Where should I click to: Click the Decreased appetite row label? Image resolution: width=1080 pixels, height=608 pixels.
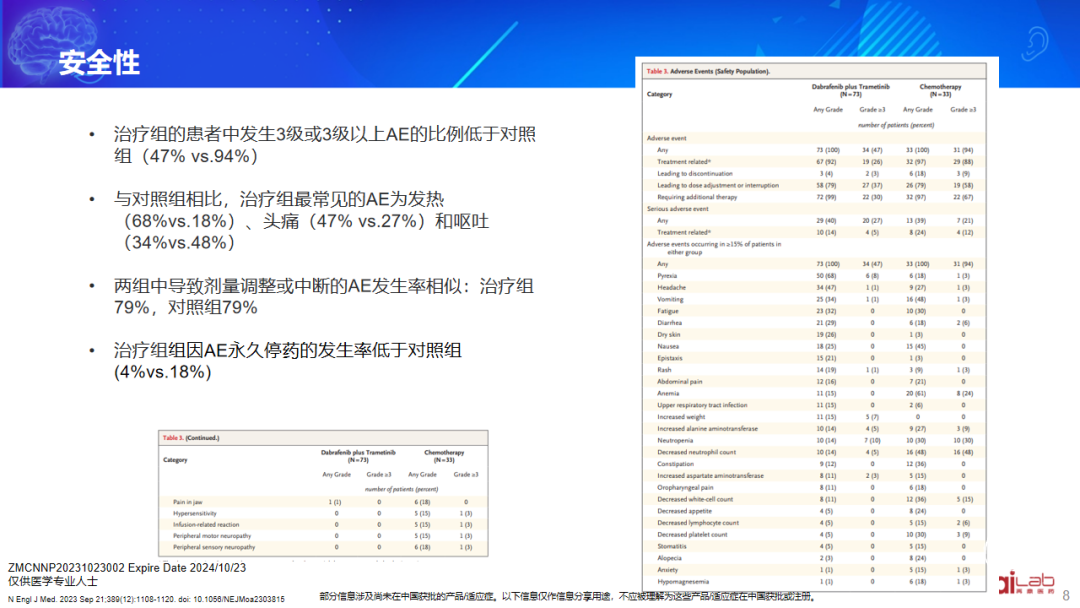(x=684, y=511)
